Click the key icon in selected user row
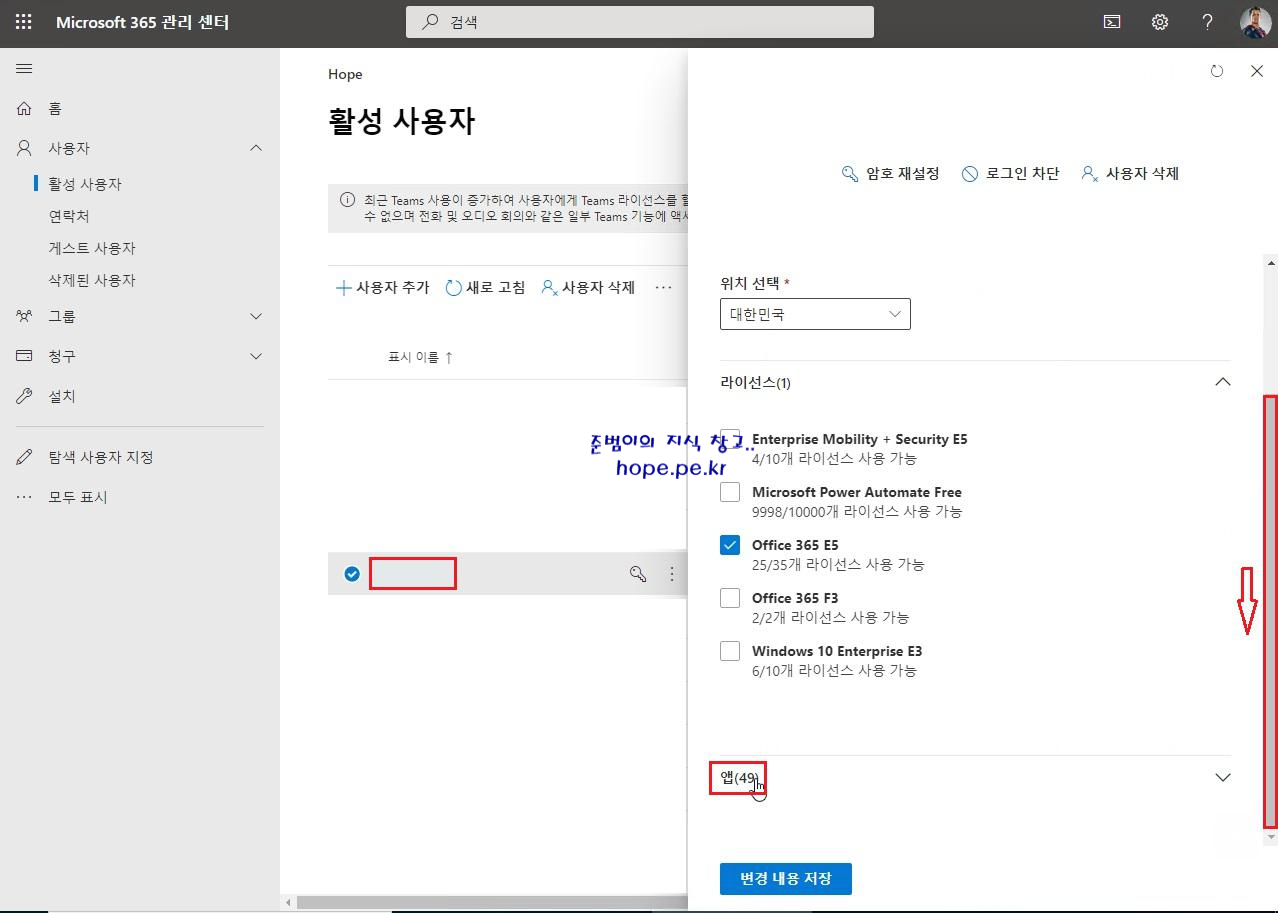1278x913 pixels. (638, 574)
